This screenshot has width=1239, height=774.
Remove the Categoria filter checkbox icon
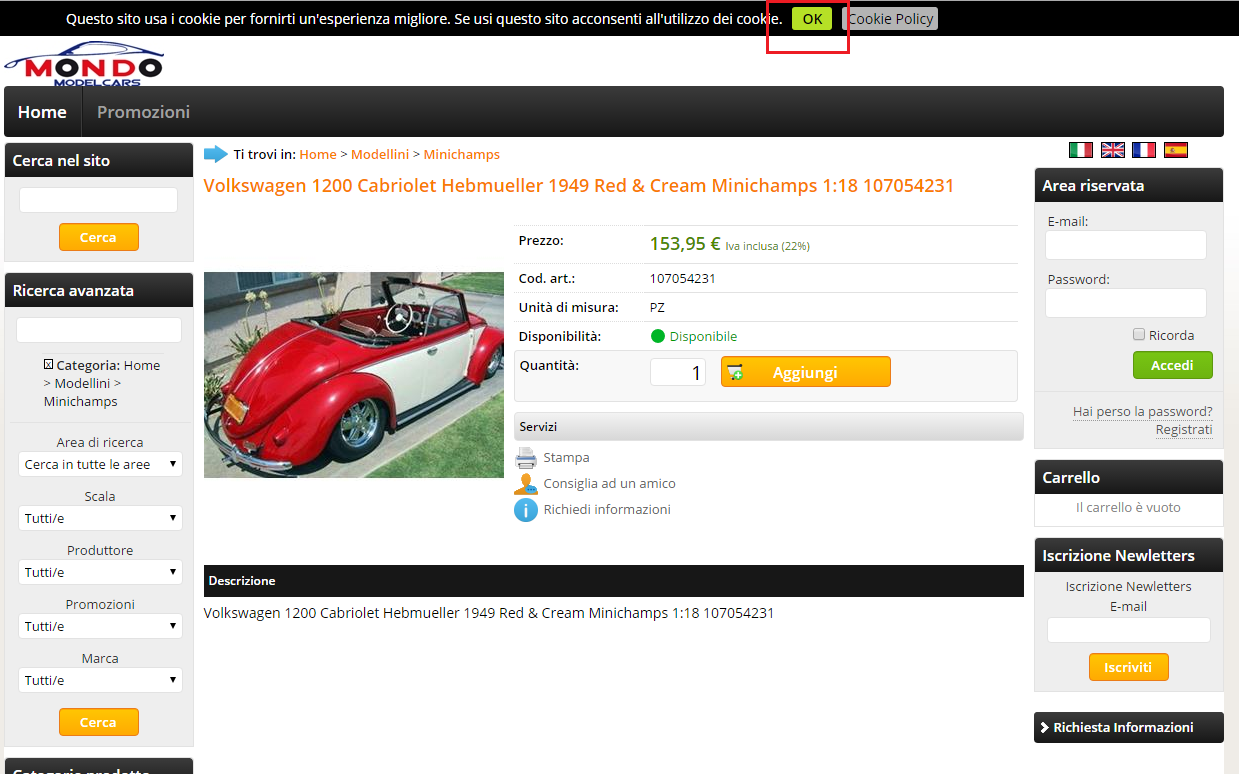click(48, 365)
